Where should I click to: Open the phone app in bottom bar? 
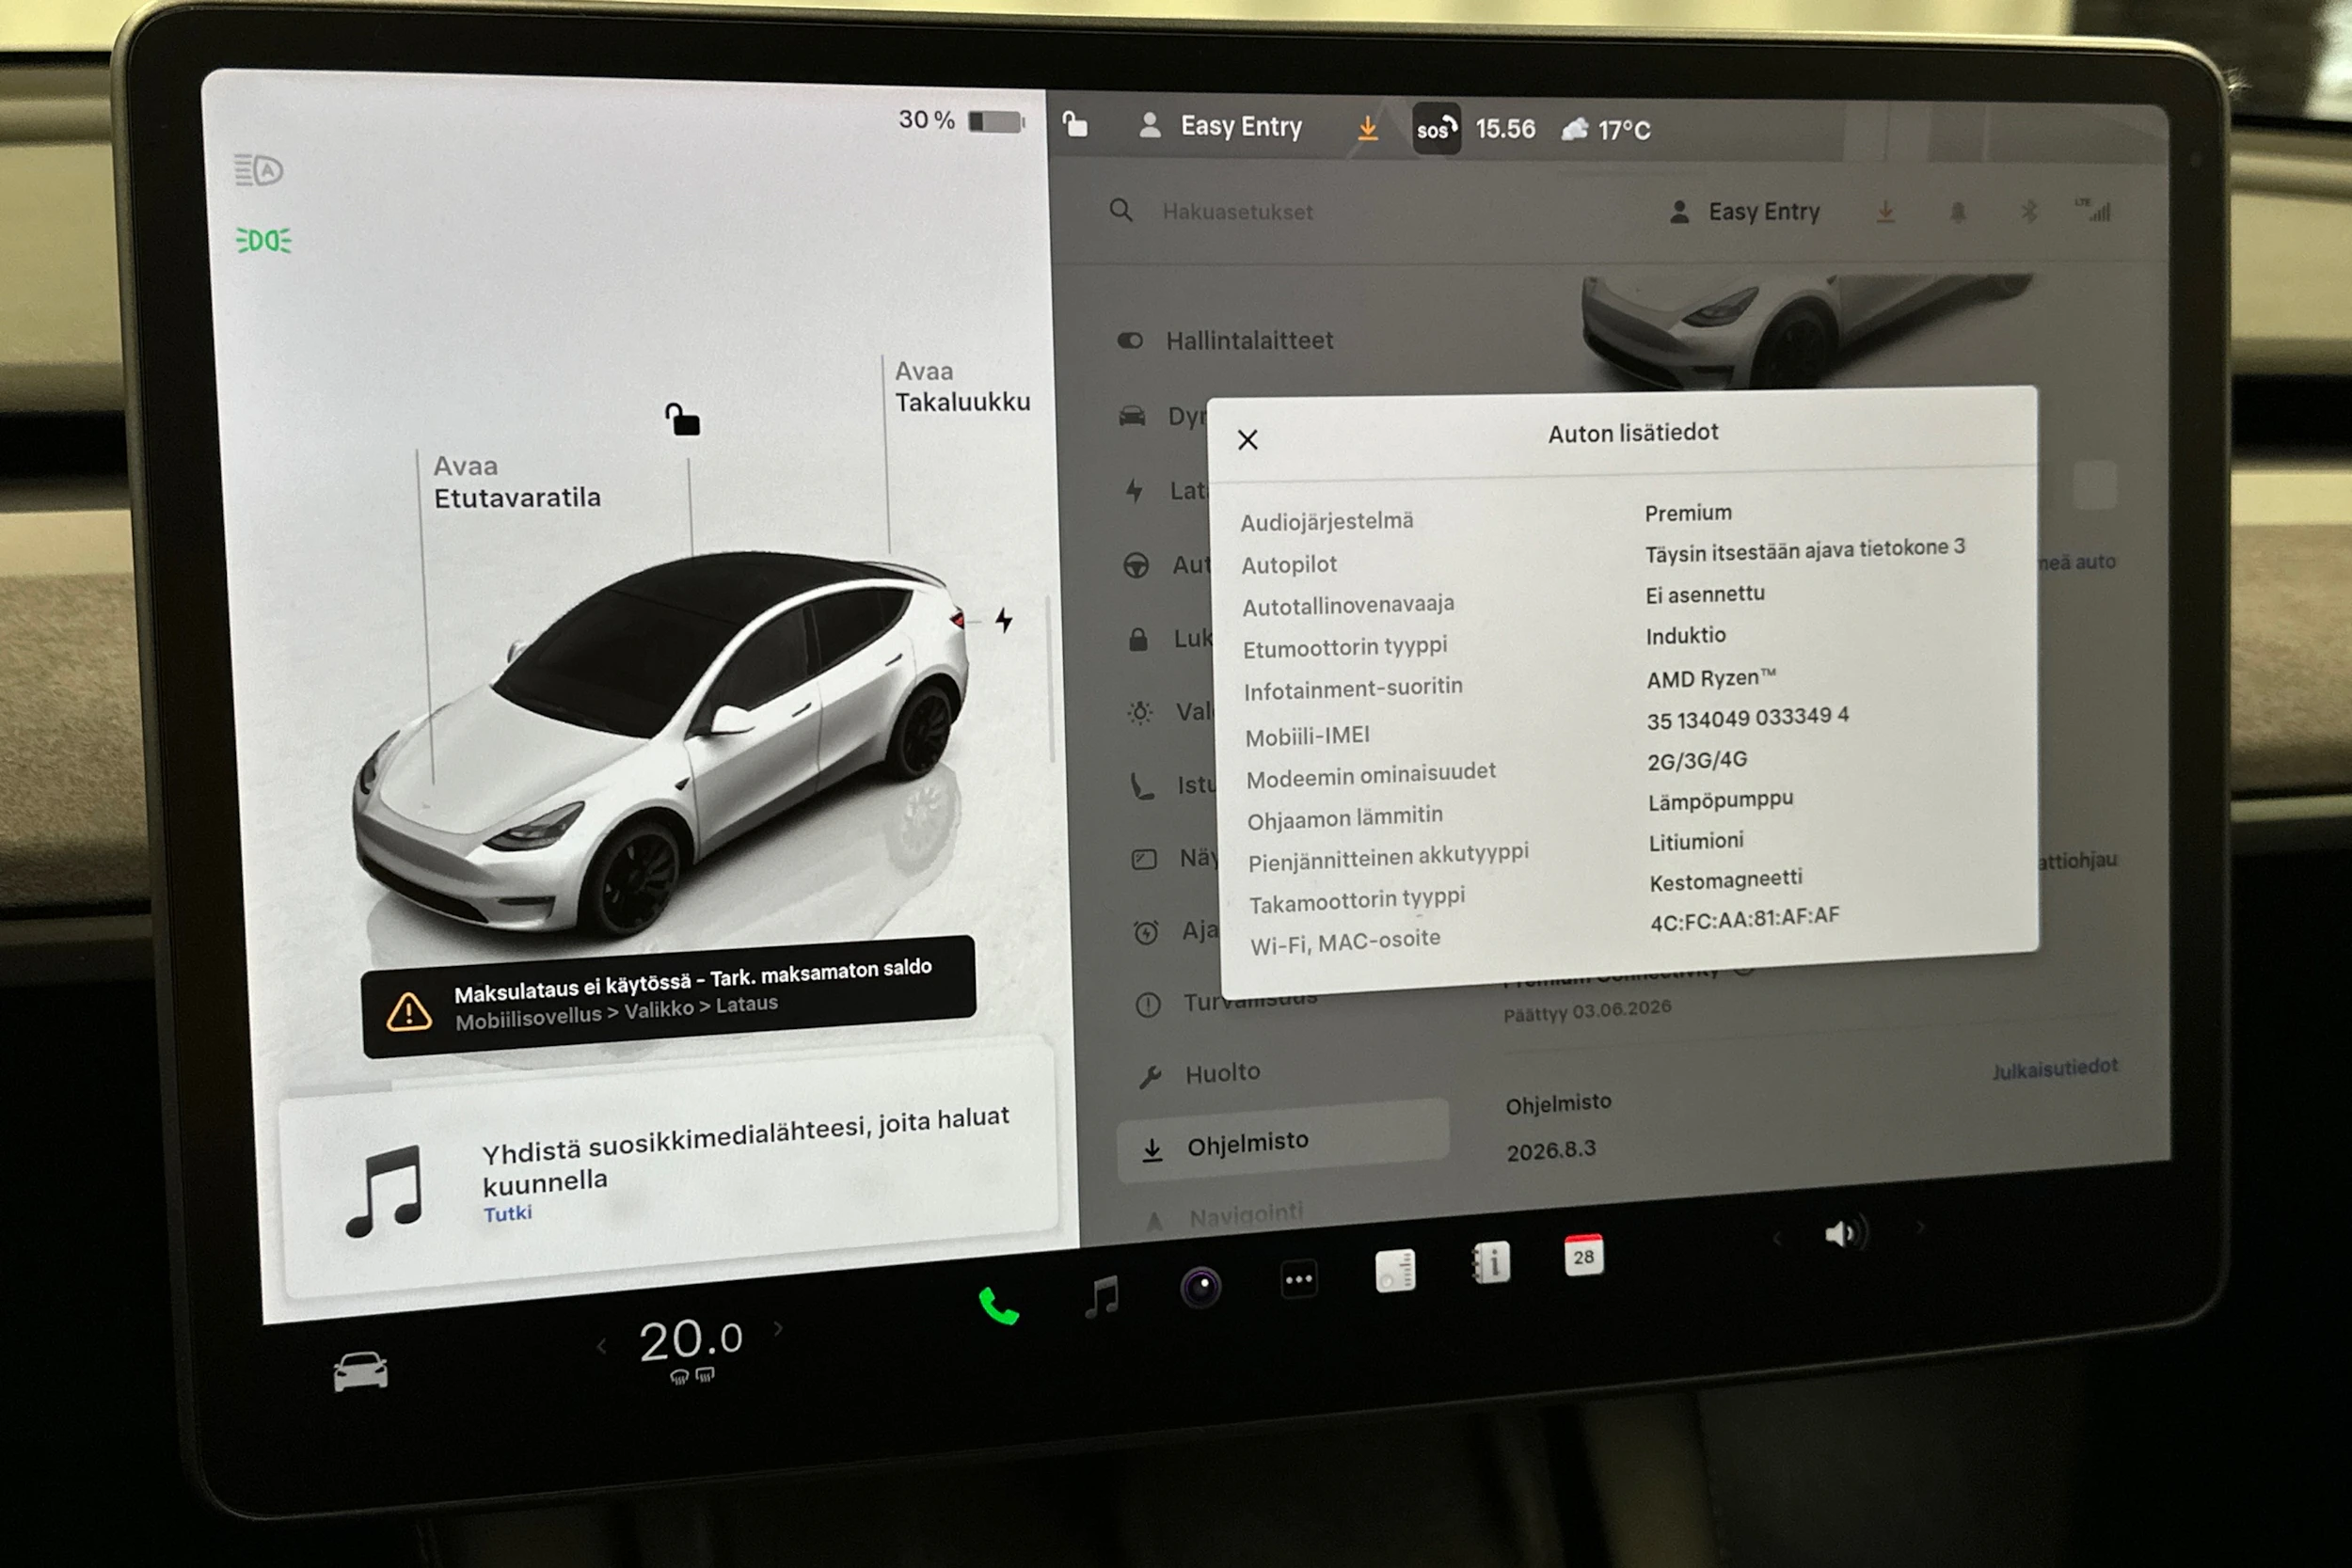998,1306
